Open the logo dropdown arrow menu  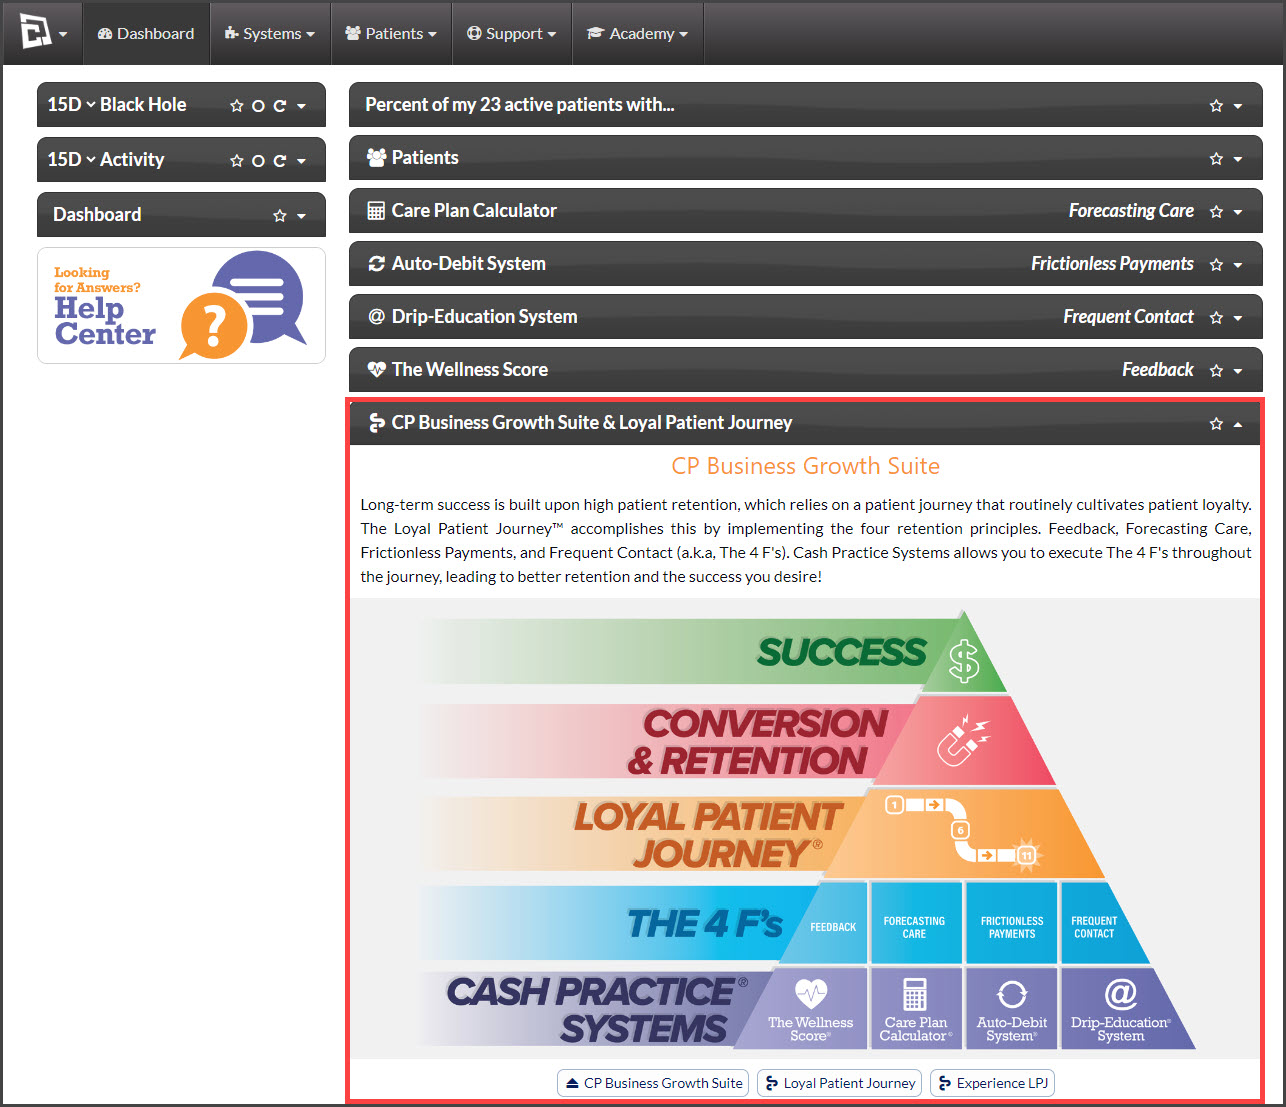pos(63,34)
